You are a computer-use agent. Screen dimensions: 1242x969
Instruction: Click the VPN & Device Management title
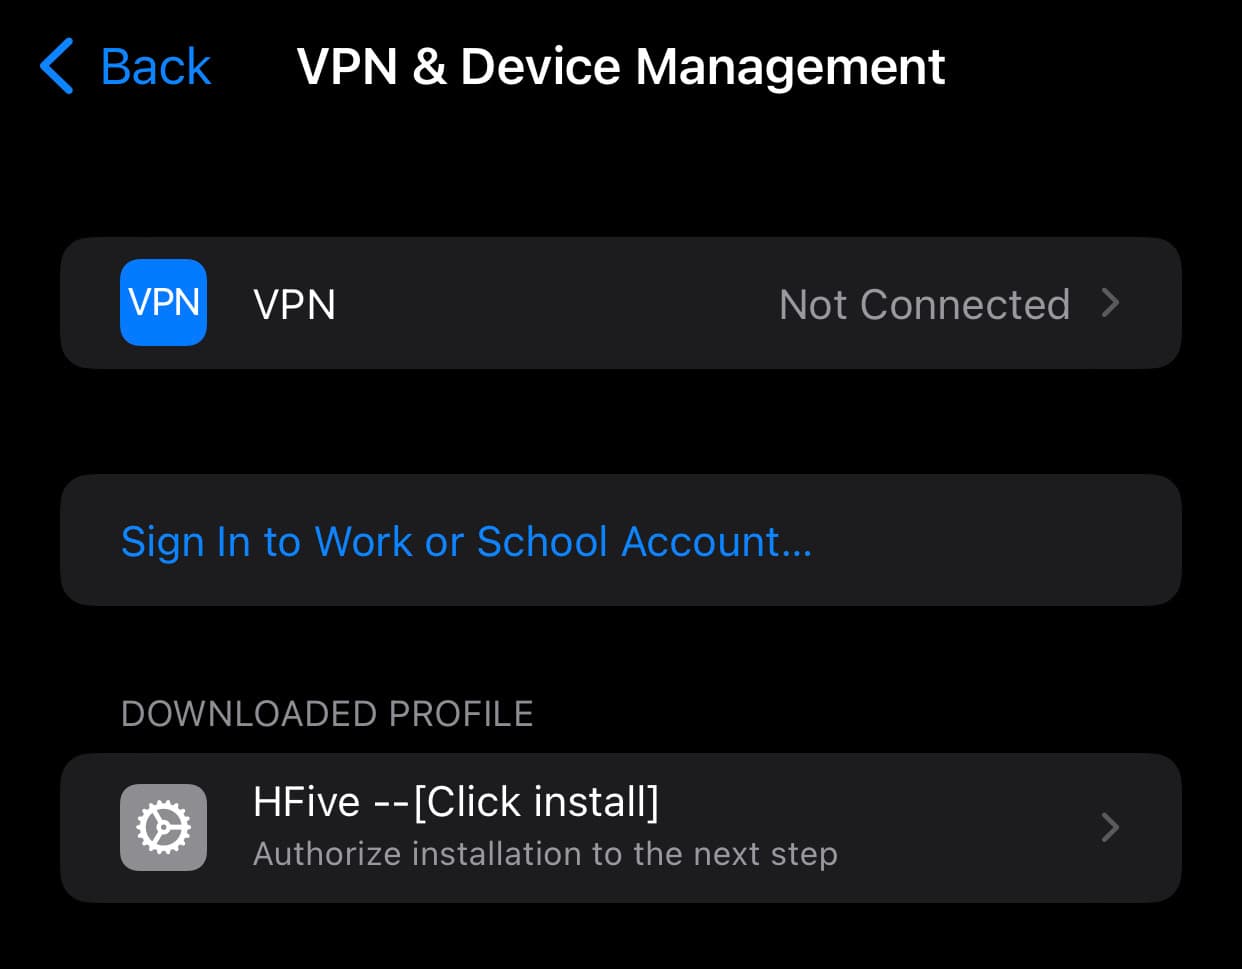click(x=620, y=67)
